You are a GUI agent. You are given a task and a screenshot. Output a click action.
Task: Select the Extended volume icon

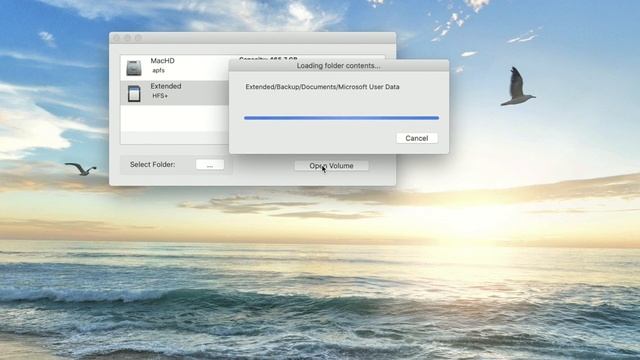134,93
